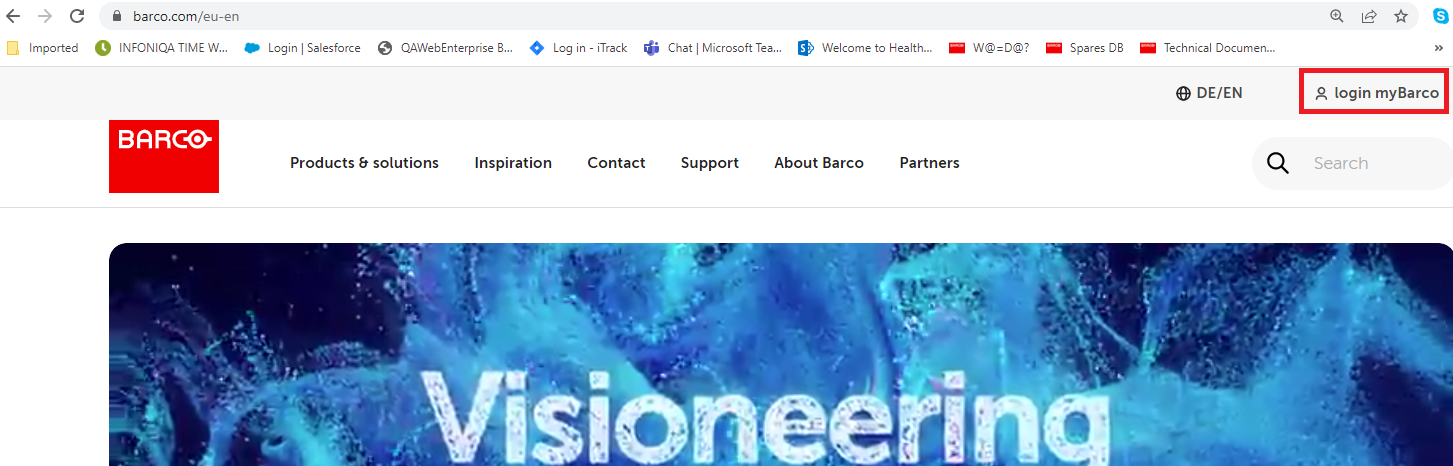
Task: Open the Skype extension icon
Action: click(x=1441, y=16)
